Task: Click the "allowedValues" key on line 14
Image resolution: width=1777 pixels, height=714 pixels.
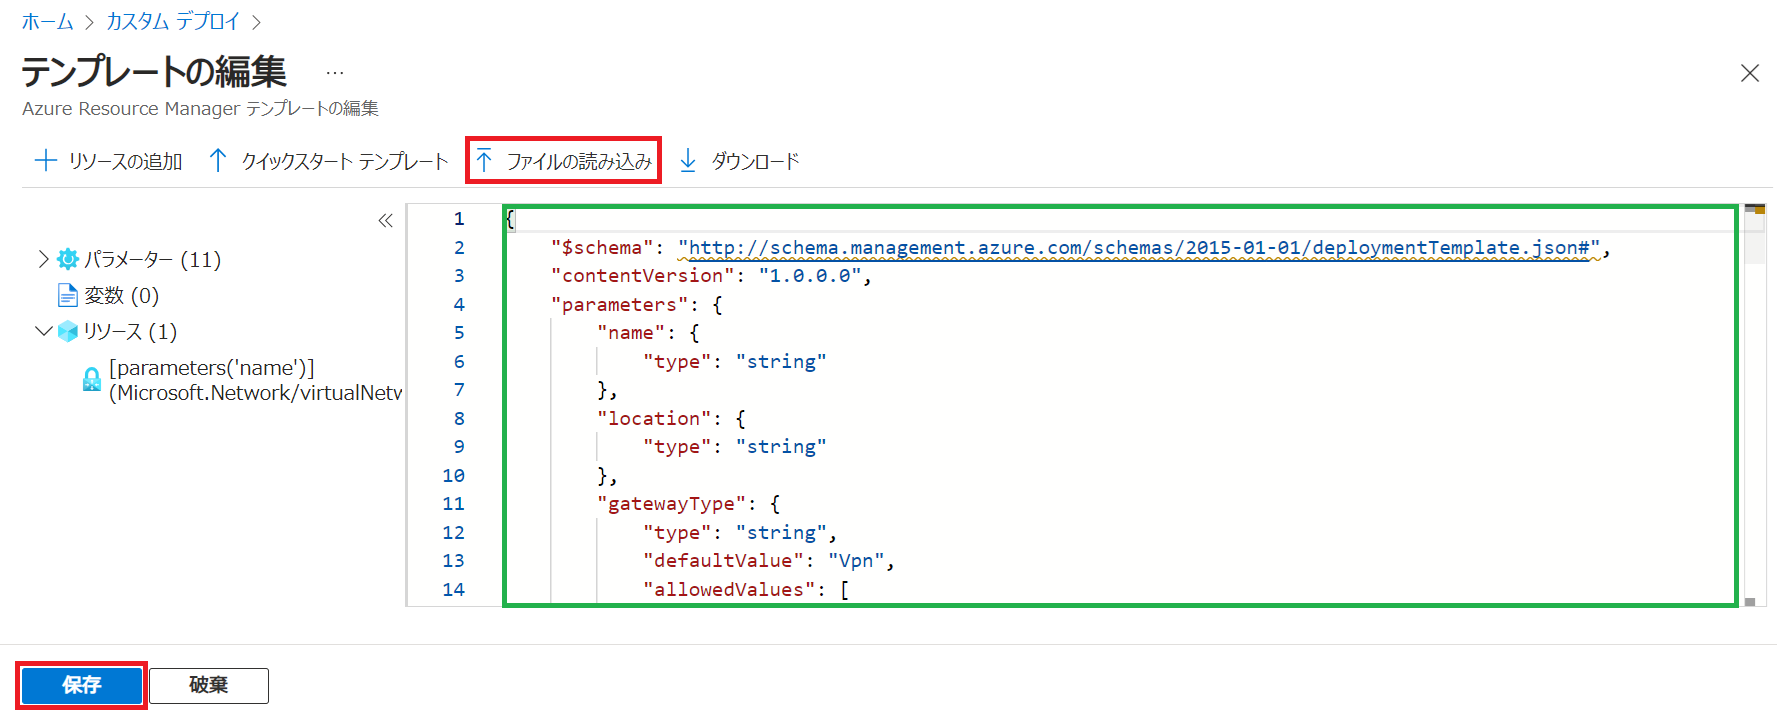Action: coord(729,589)
